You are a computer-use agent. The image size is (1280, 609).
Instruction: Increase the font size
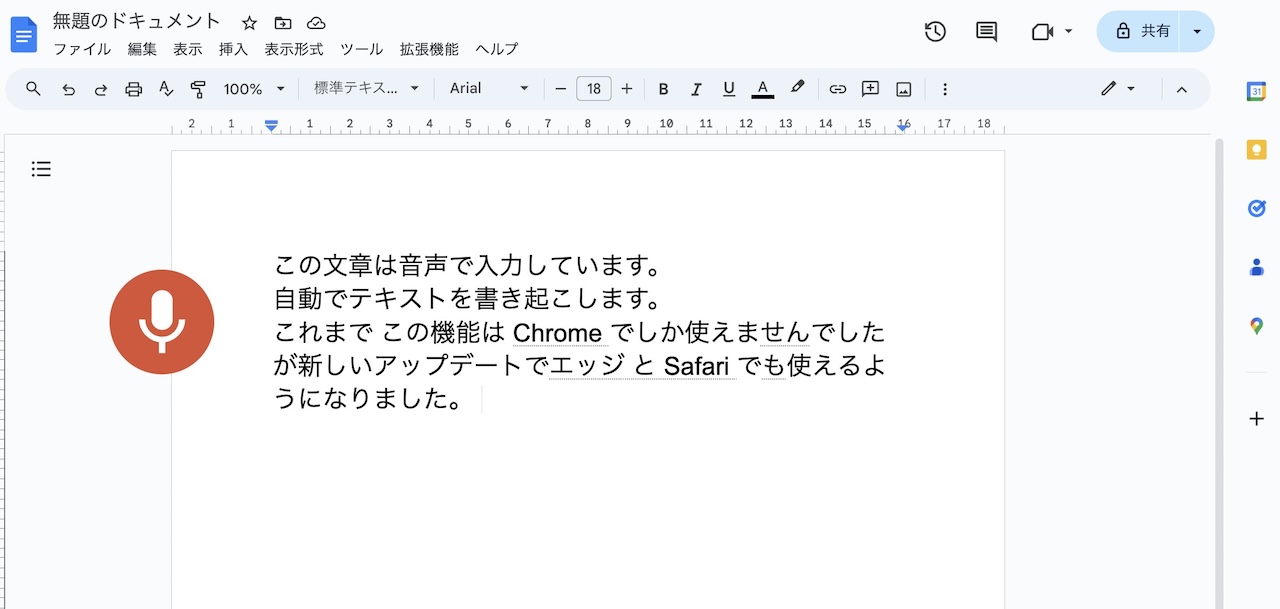(627, 89)
